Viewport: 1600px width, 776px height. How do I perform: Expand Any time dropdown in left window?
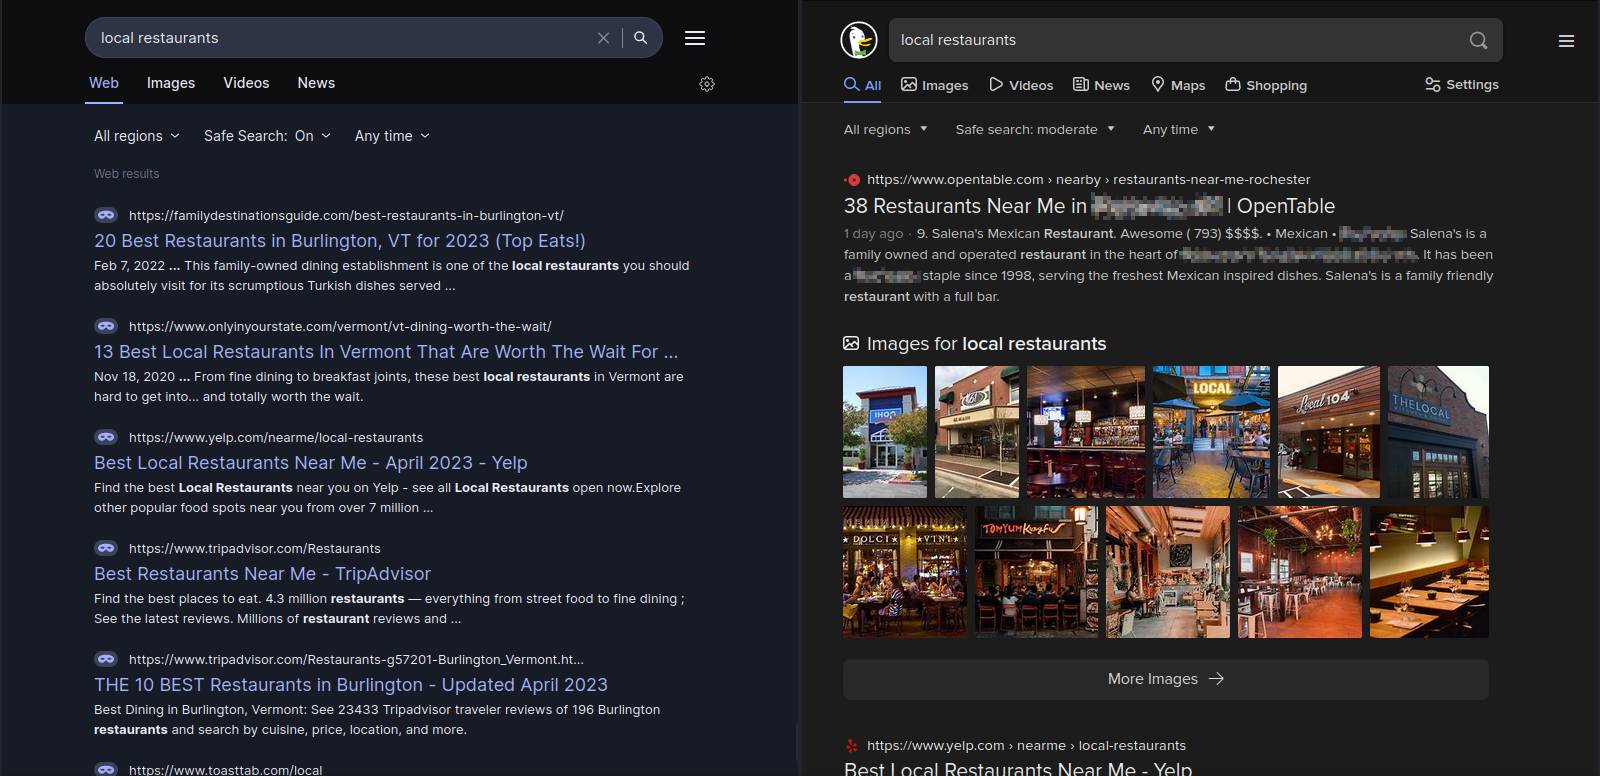392,136
